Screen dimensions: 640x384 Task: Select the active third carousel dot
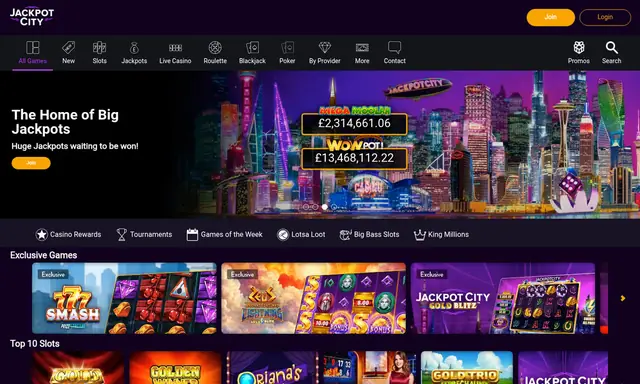click(x=324, y=207)
